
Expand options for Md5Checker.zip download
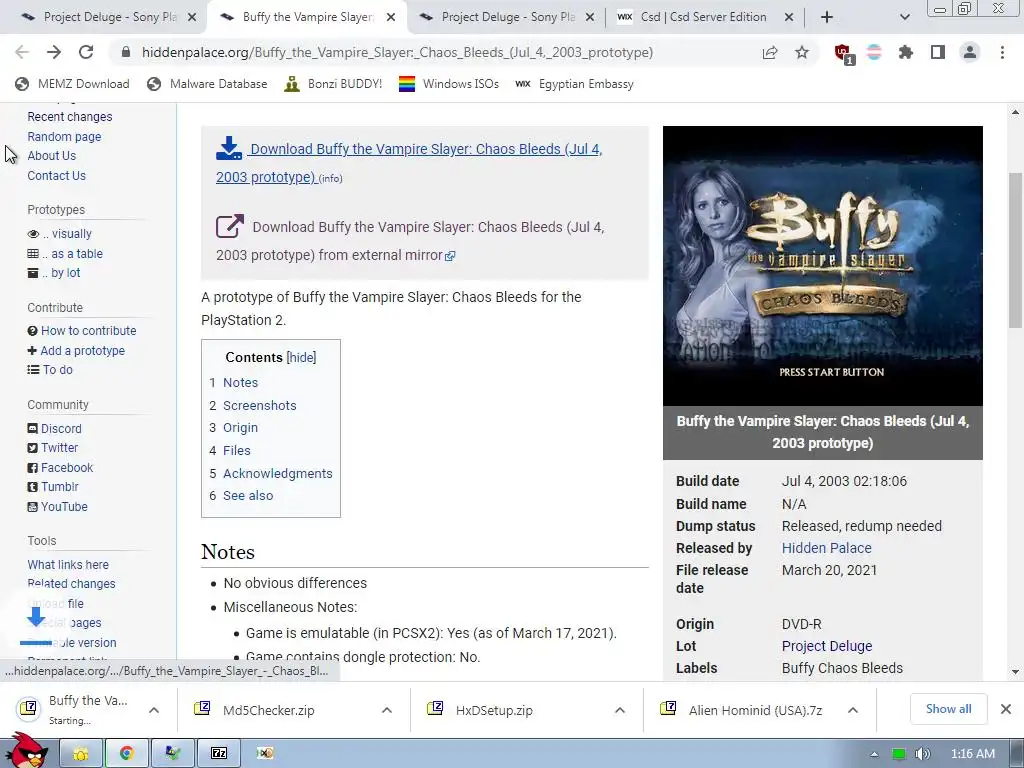click(x=387, y=710)
